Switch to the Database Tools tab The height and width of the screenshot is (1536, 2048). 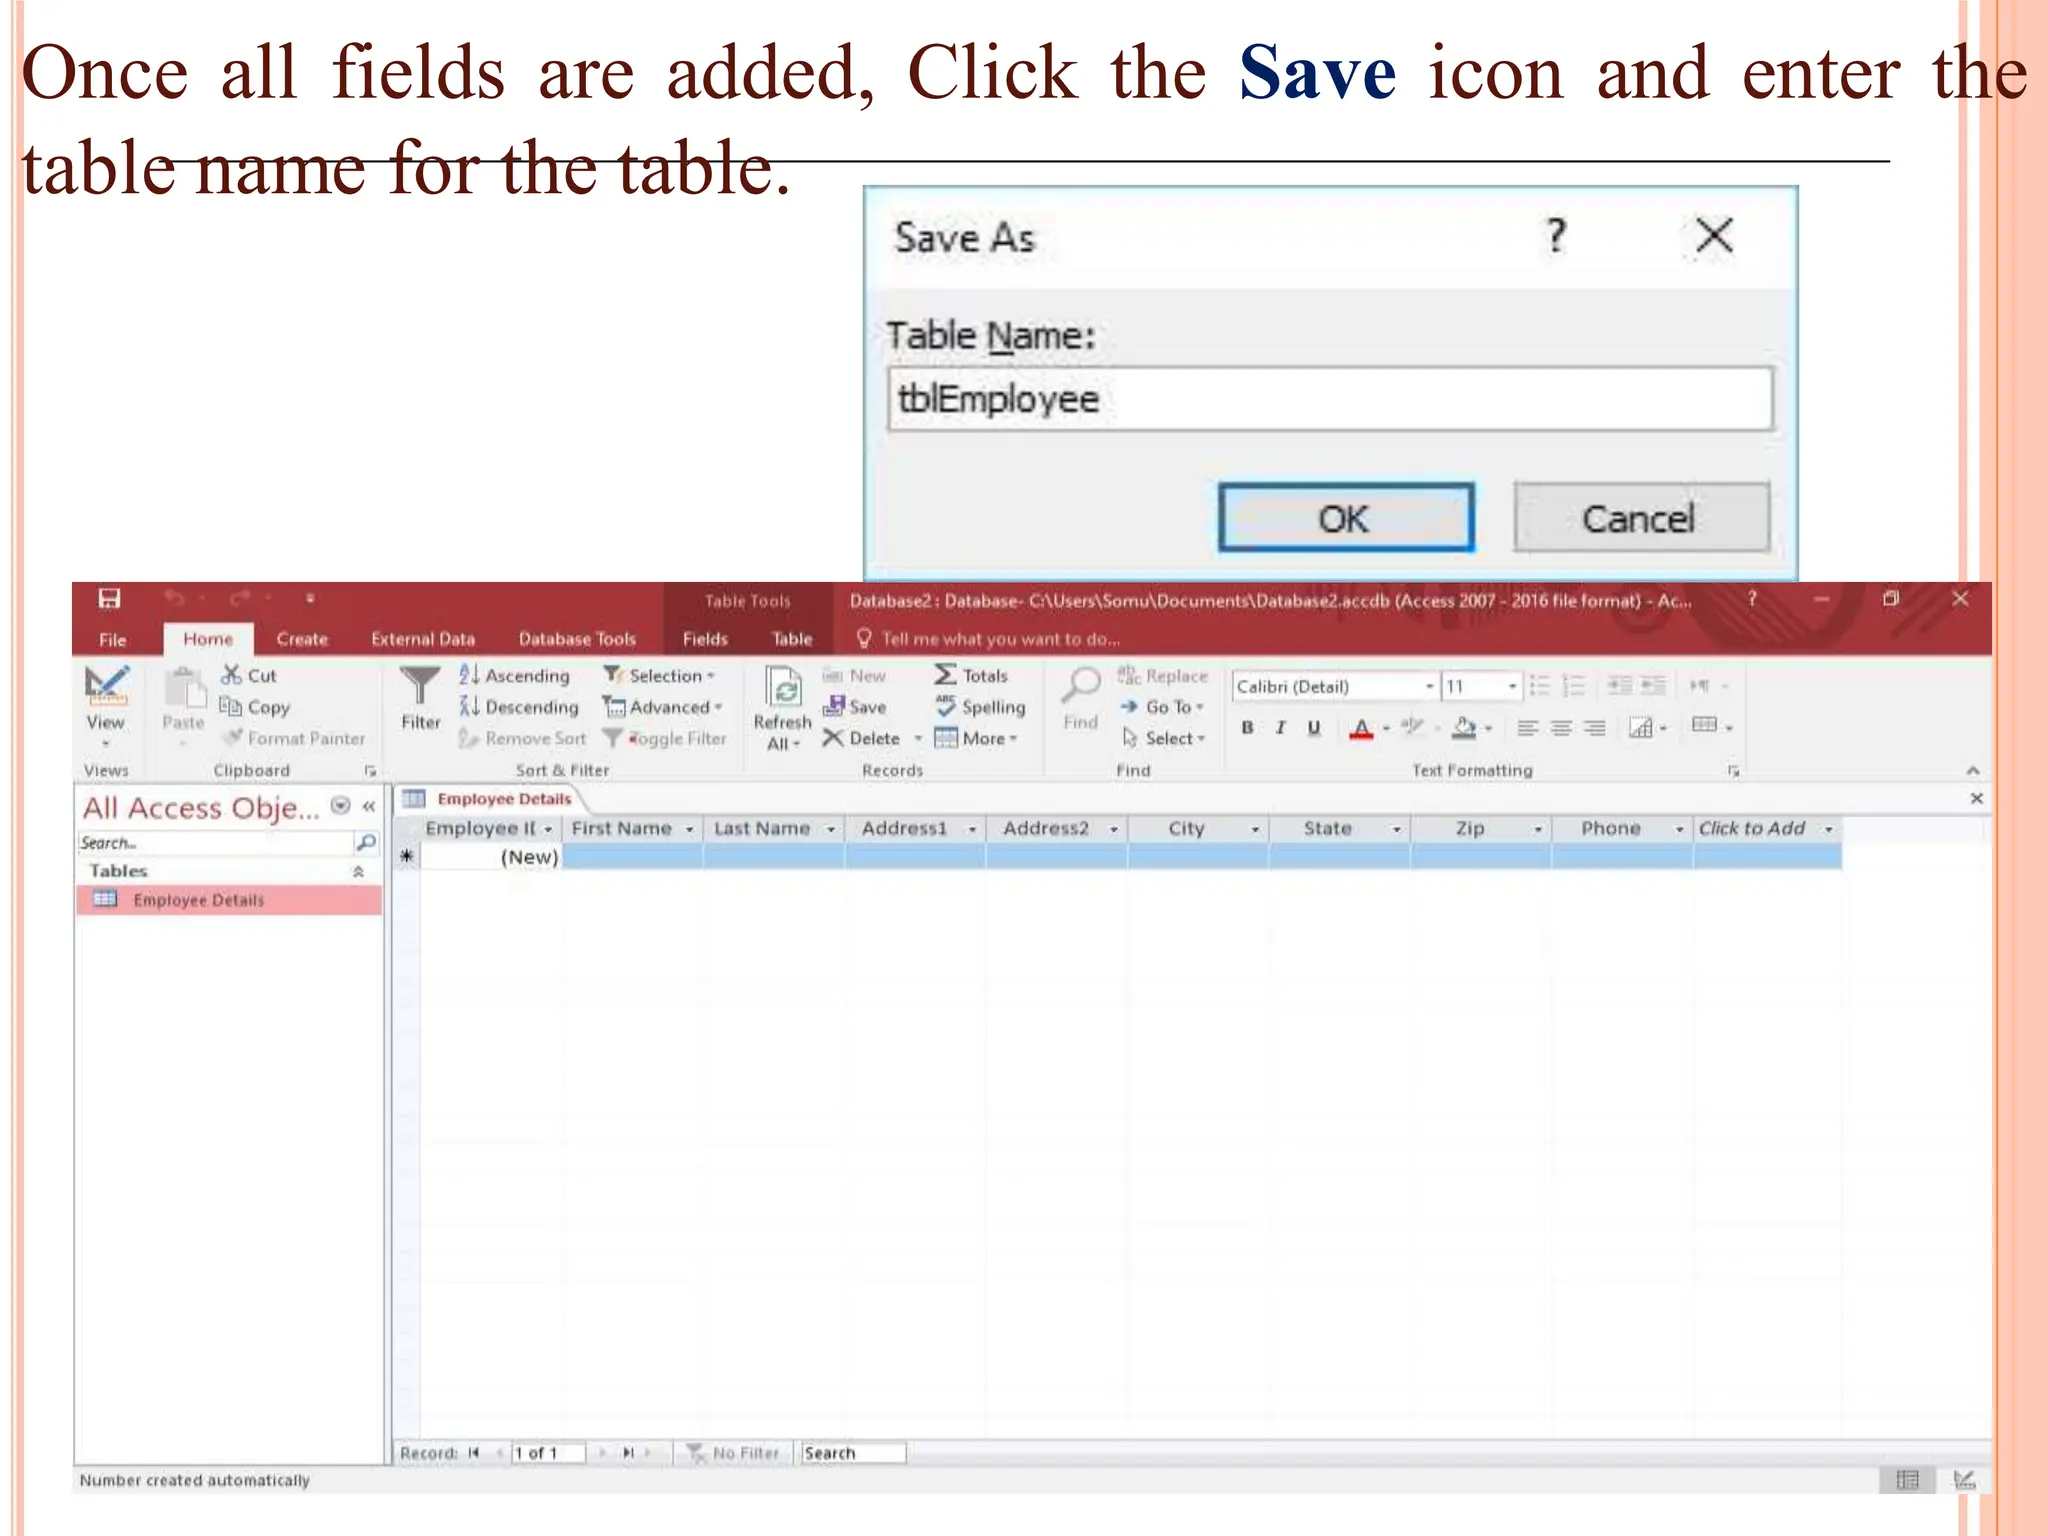pyautogui.click(x=577, y=639)
